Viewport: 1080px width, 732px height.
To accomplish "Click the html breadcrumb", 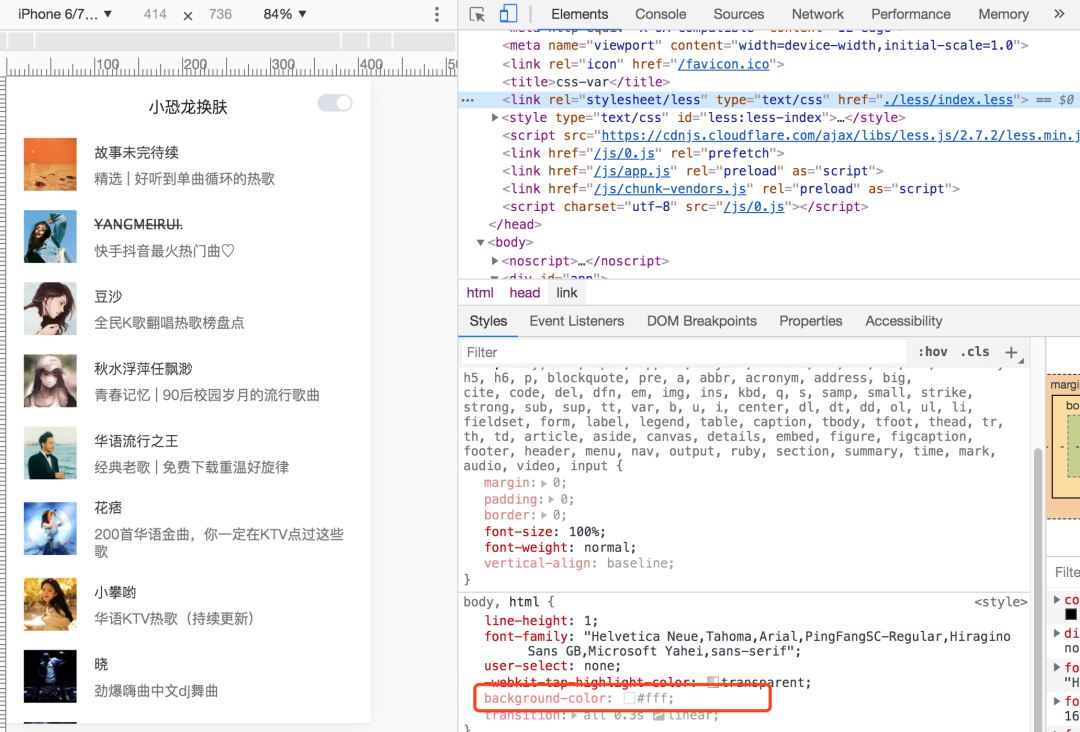I will pyautogui.click(x=479, y=293).
